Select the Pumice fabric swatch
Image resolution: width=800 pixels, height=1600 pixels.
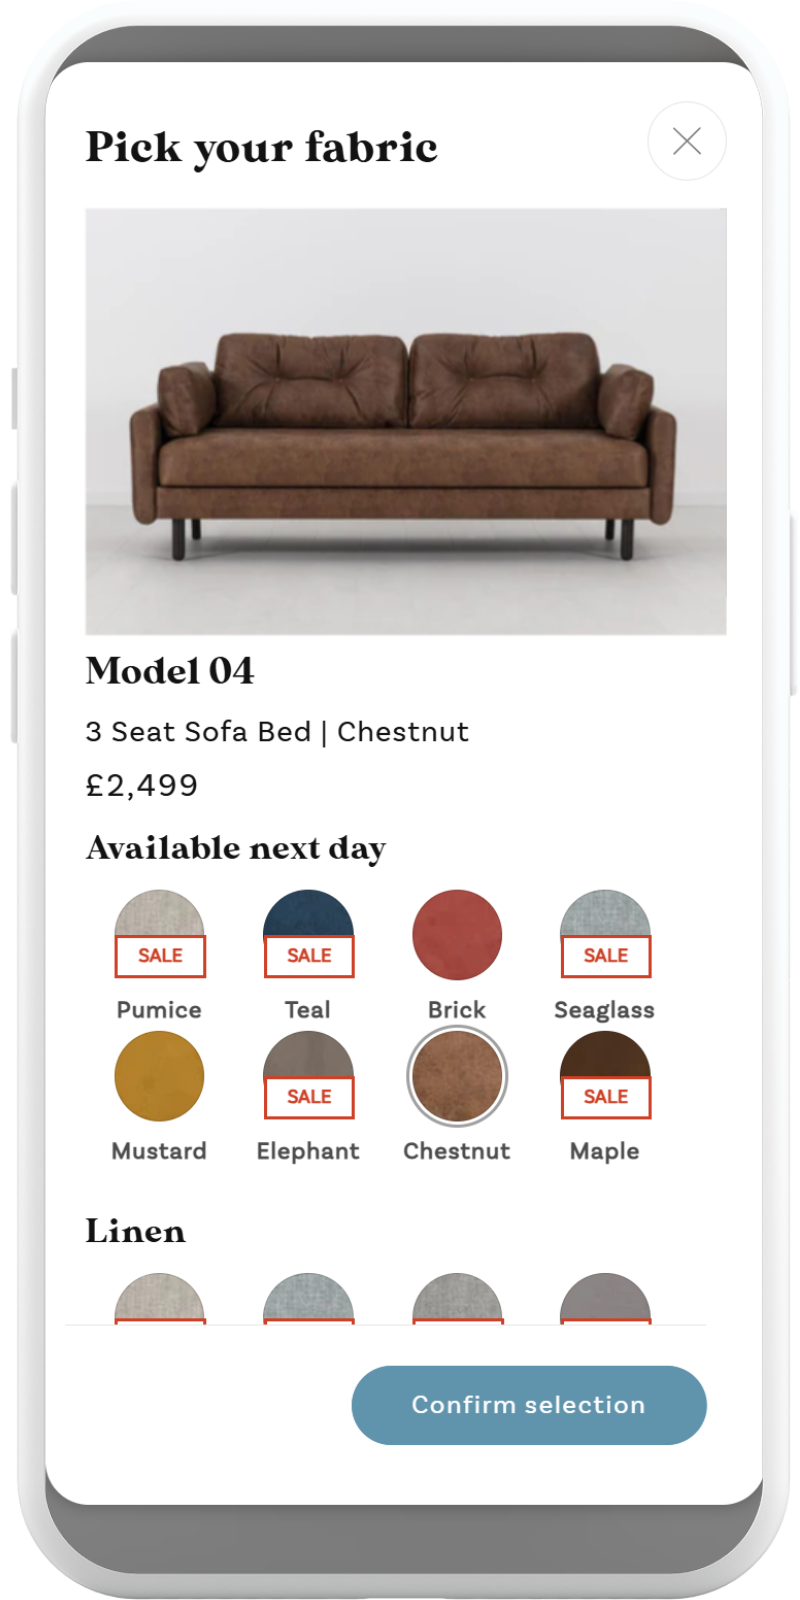click(x=159, y=934)
